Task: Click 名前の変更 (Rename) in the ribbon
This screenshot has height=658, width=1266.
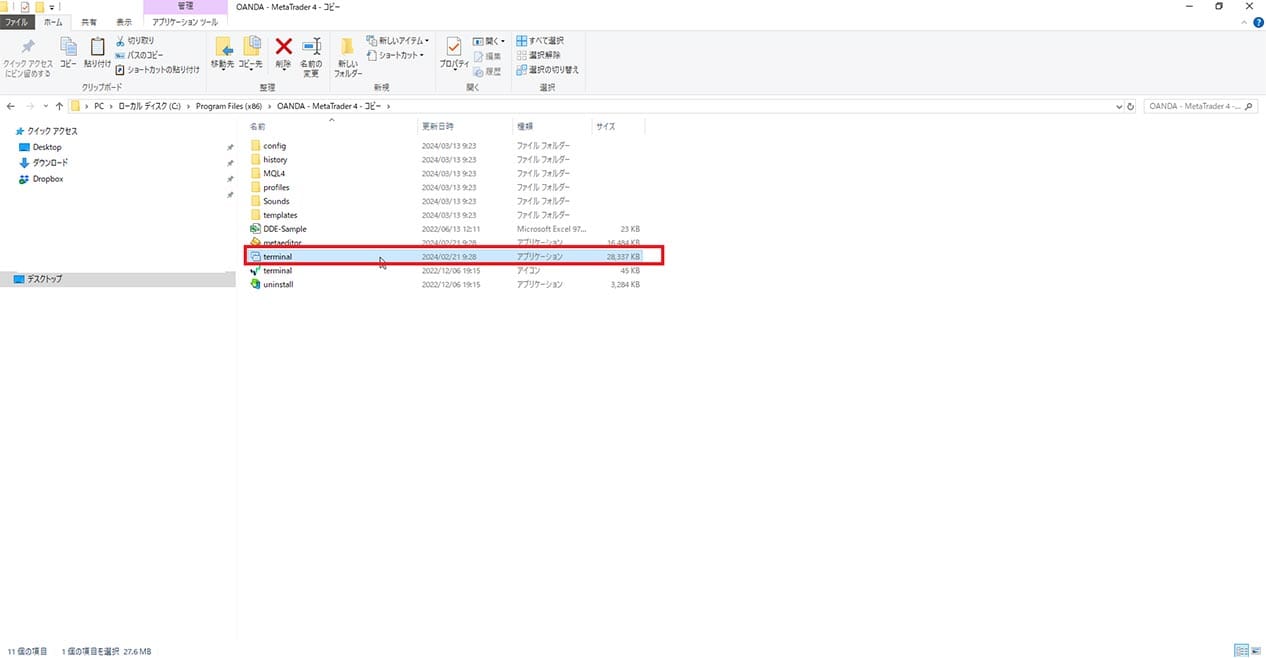Action: [311, 56]
